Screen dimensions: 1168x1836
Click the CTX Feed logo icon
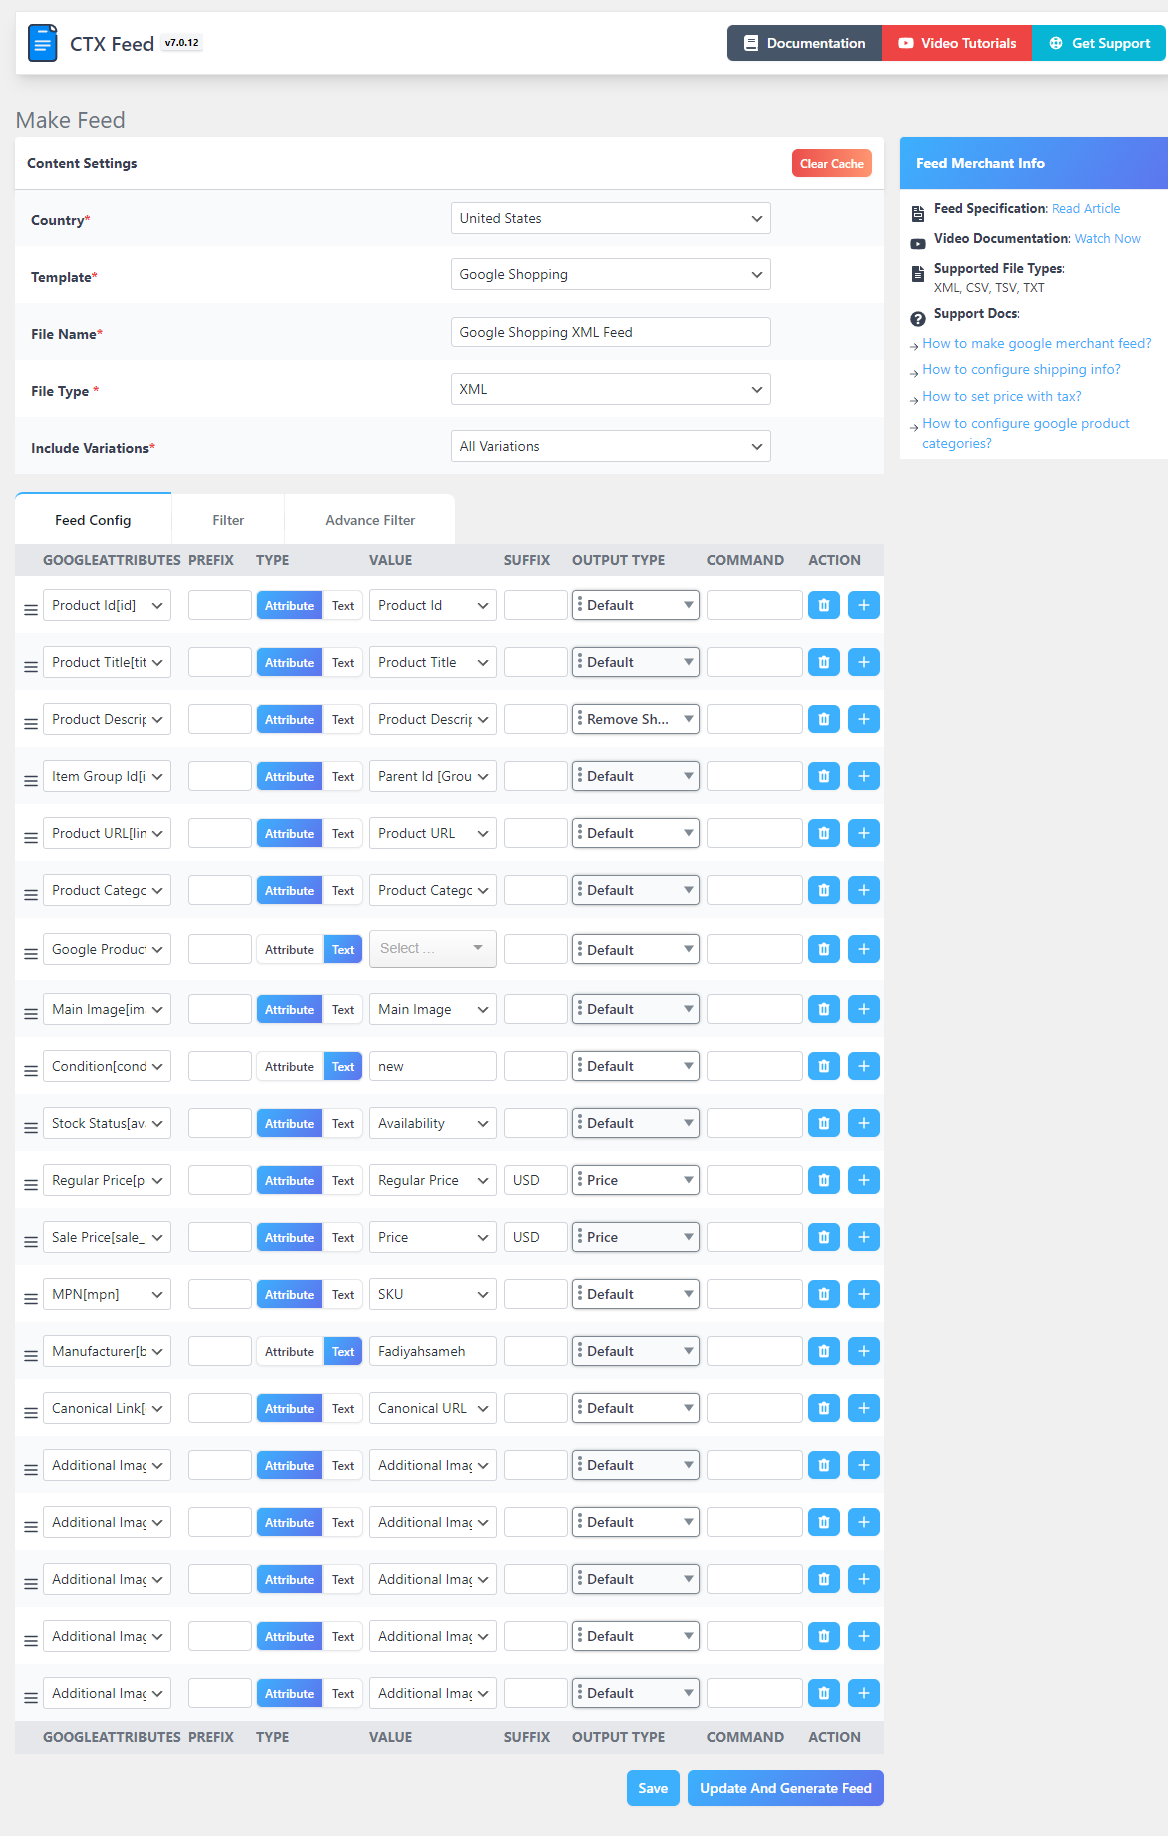pos(42,44)
